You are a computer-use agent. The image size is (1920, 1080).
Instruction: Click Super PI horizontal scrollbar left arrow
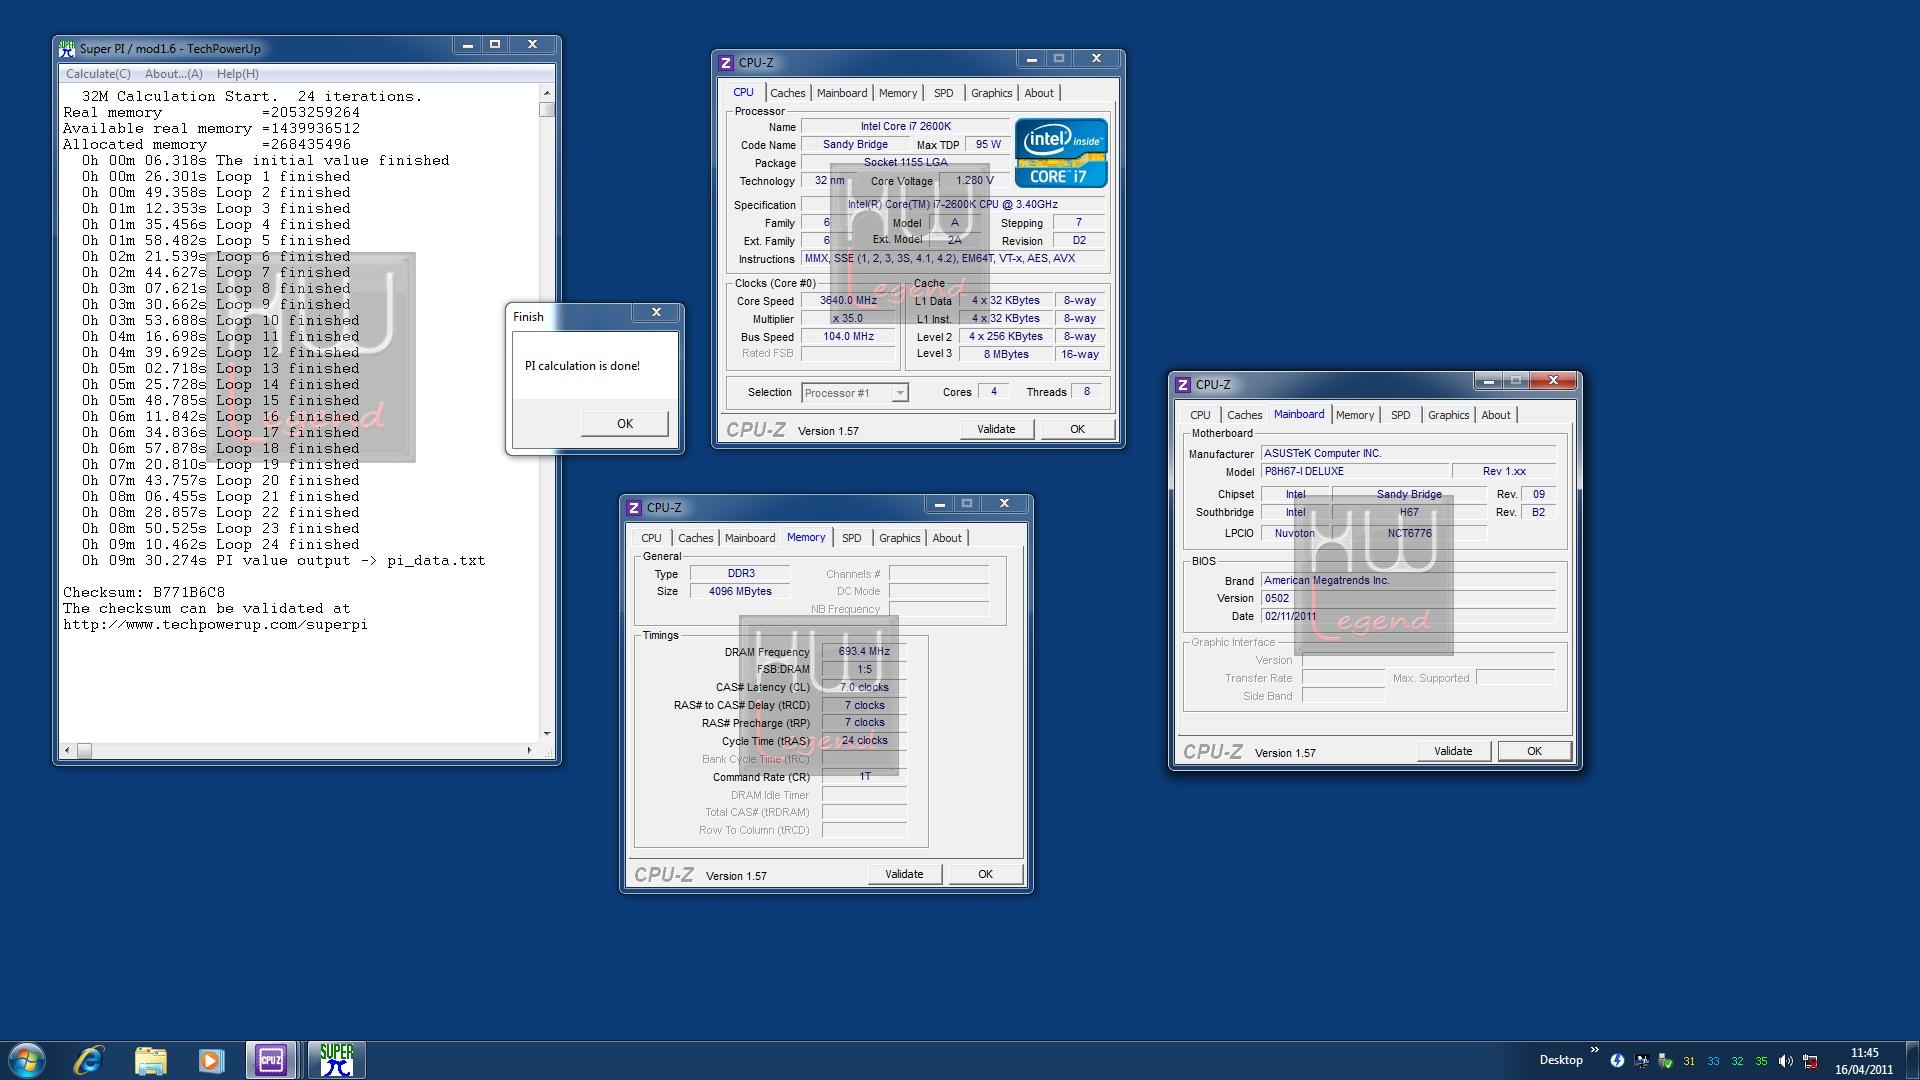(x=67, y=750)
